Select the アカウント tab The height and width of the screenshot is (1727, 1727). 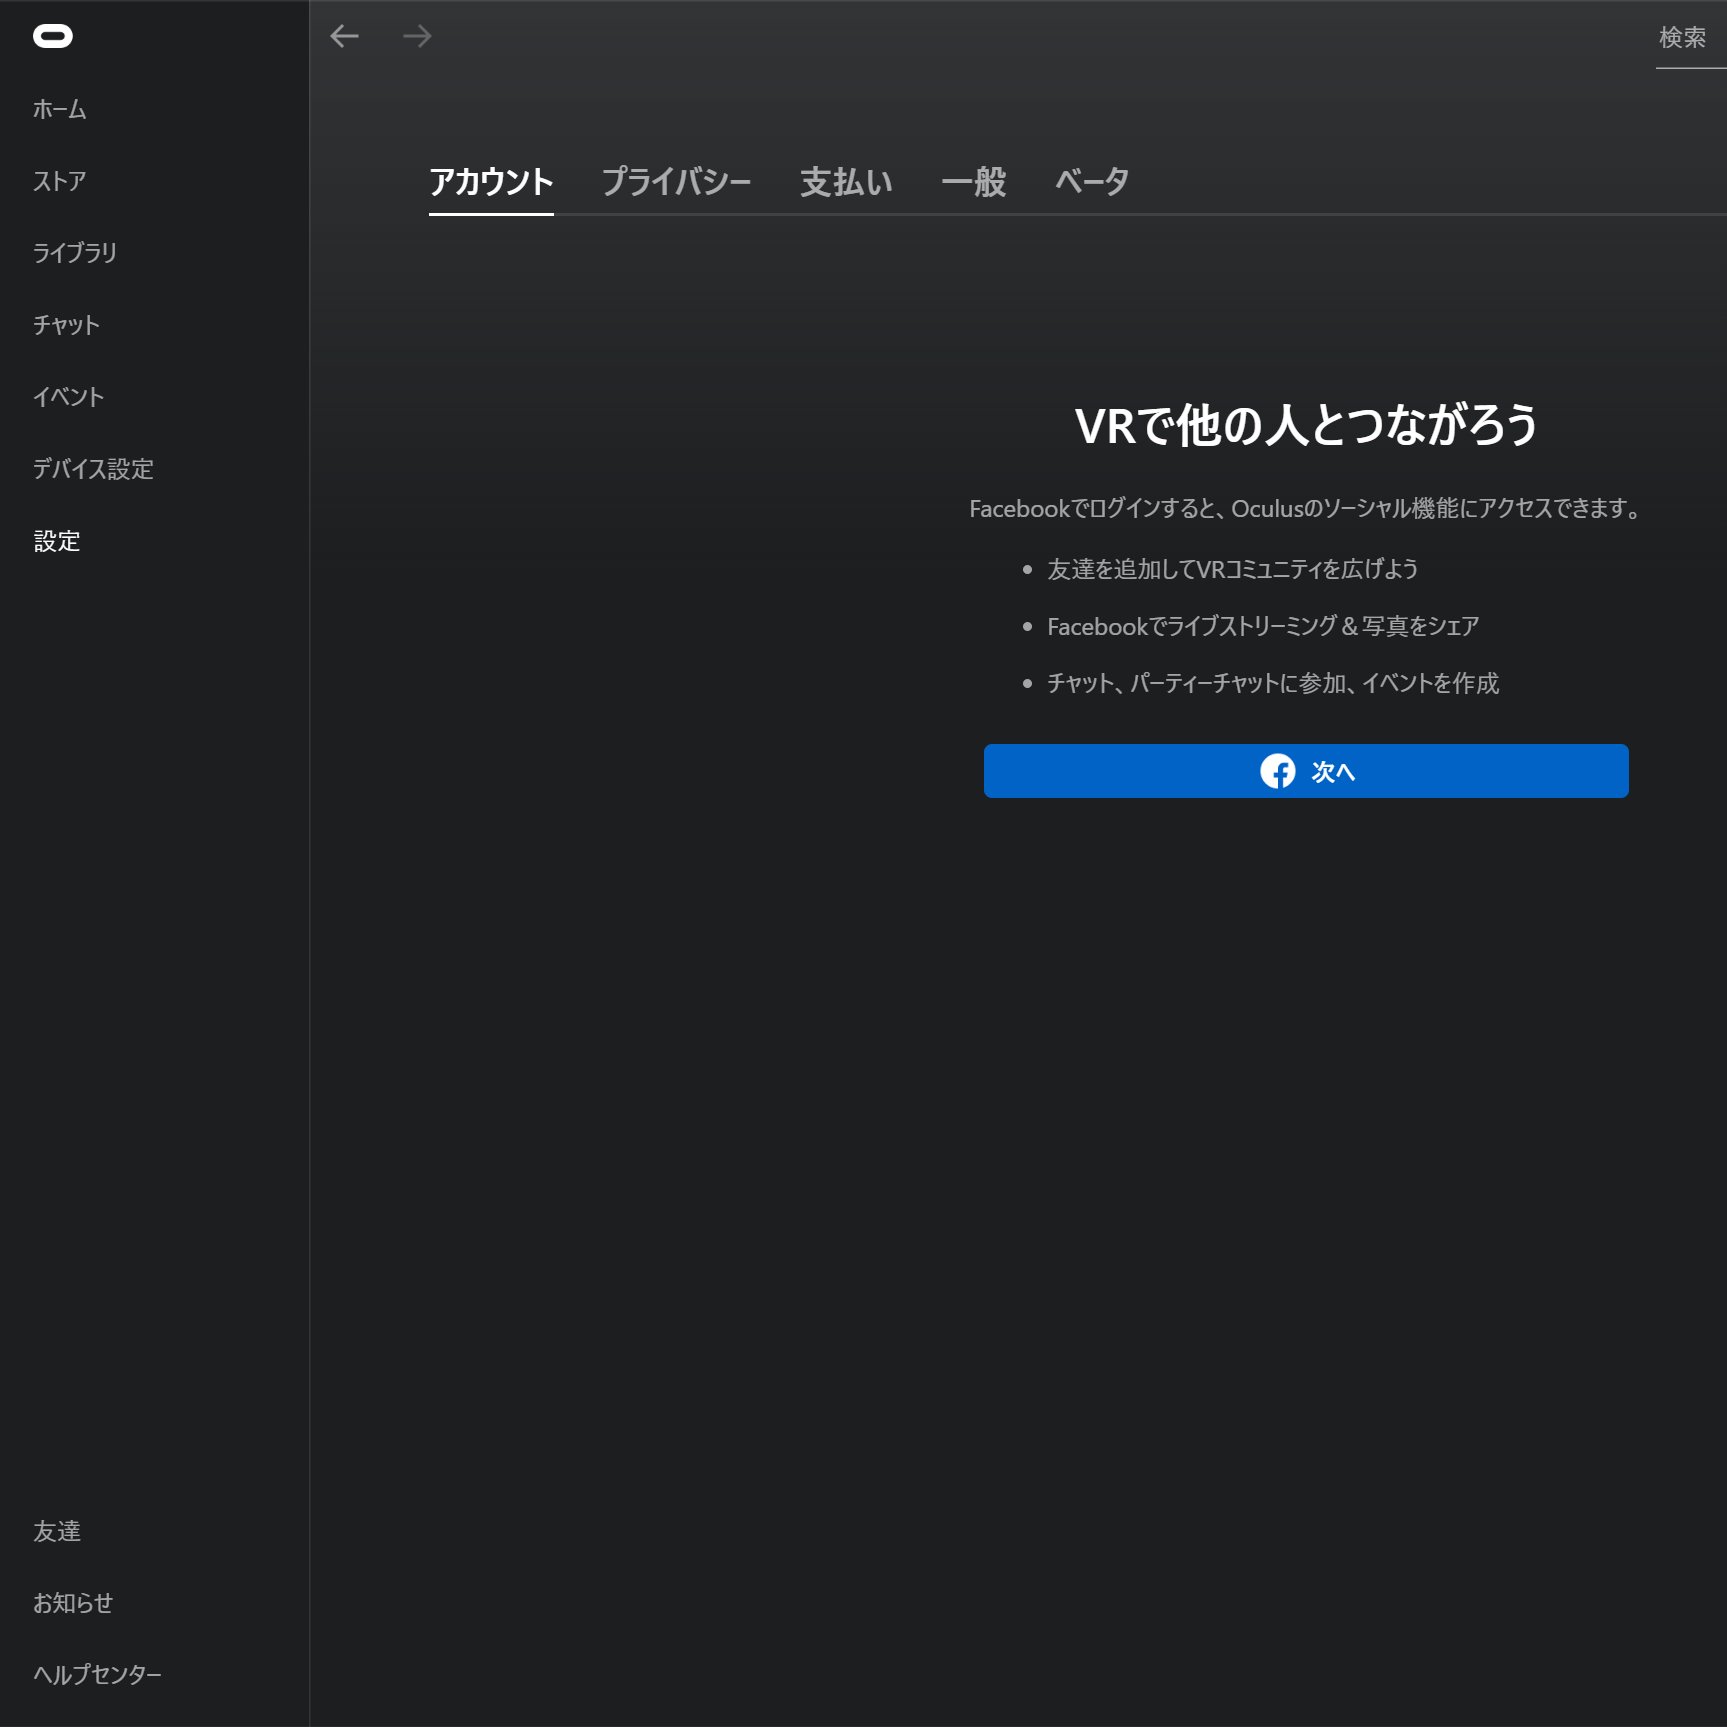[x=491, y=181]
